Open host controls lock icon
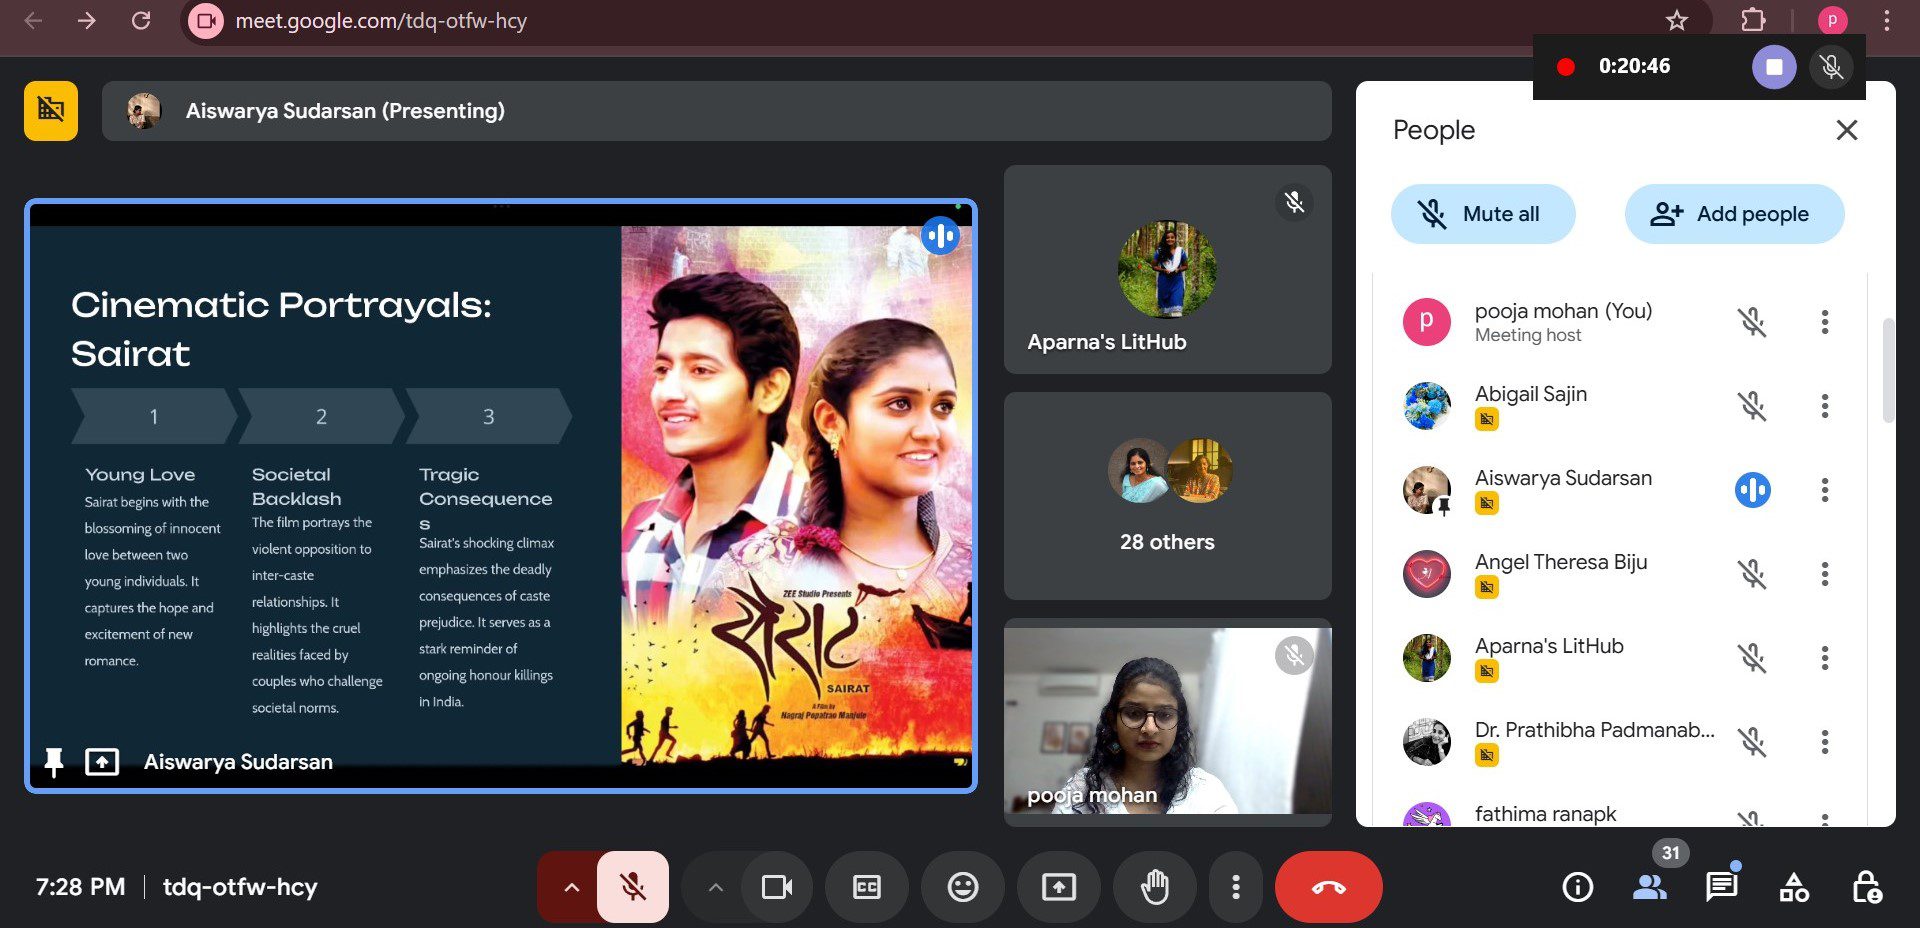This screenshot has width=1920, height=928. [x=1866, y=887]
